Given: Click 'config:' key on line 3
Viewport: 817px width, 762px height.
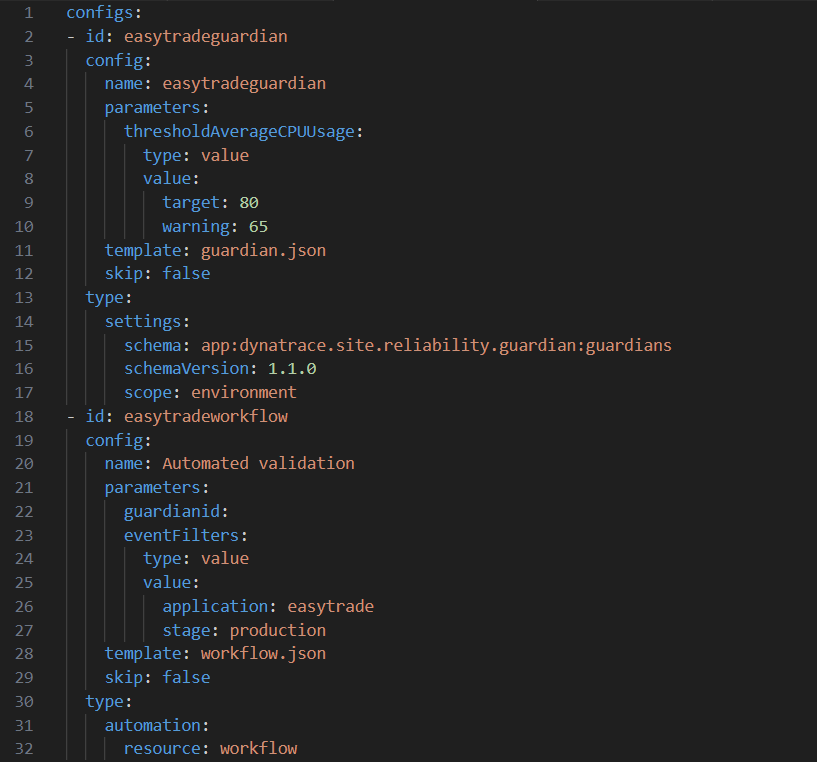Looking at the screenshot, I should 118,60.
